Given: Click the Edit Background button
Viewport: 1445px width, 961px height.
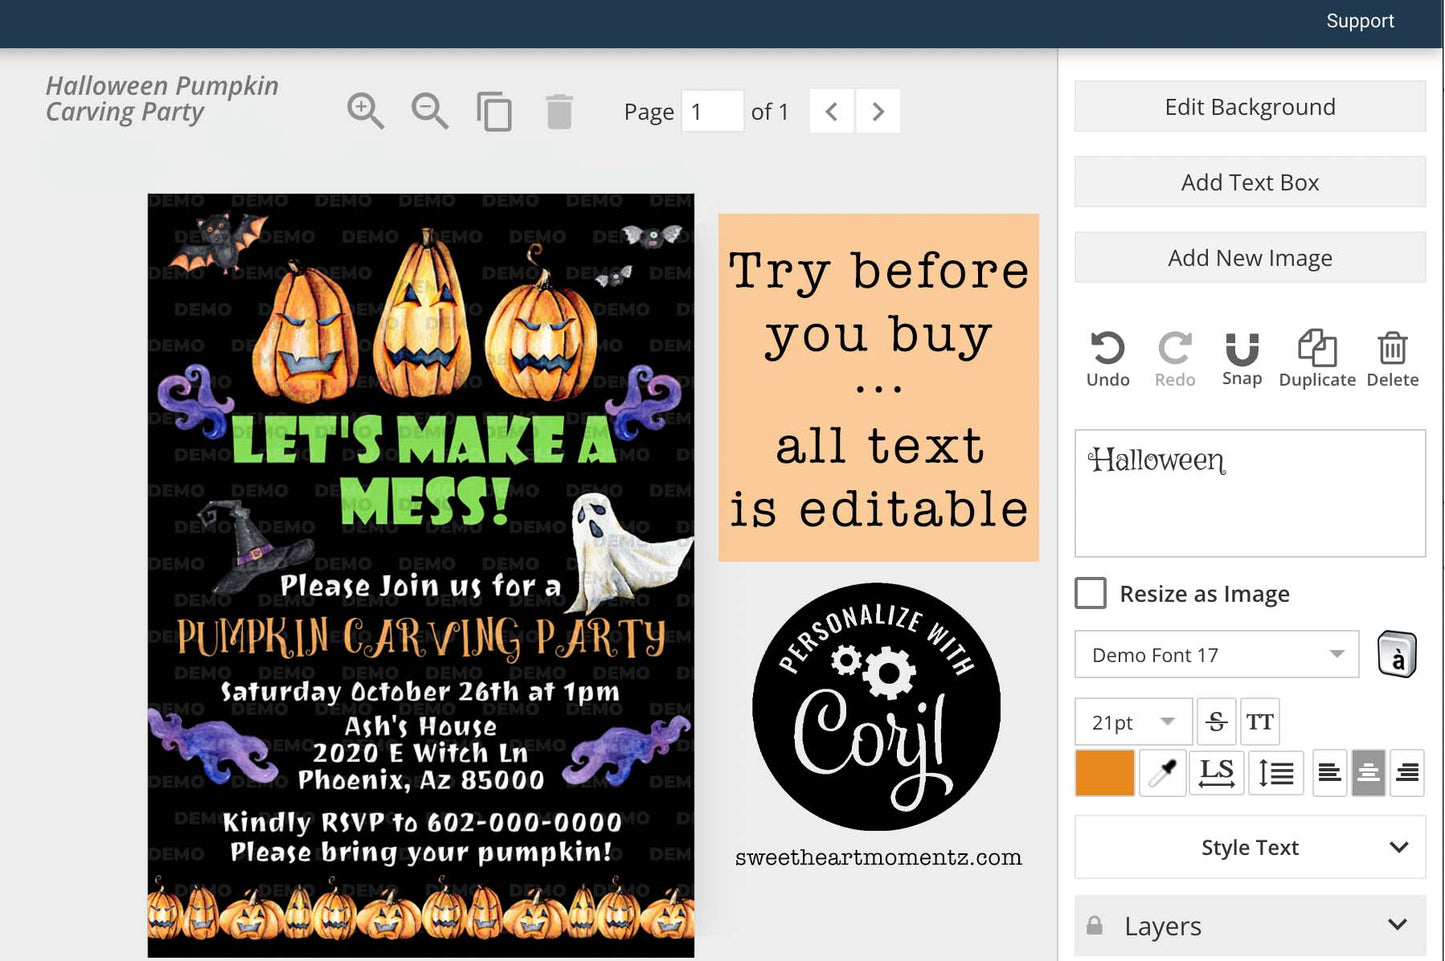Looking at the screenshot, I should [1250, 107].
